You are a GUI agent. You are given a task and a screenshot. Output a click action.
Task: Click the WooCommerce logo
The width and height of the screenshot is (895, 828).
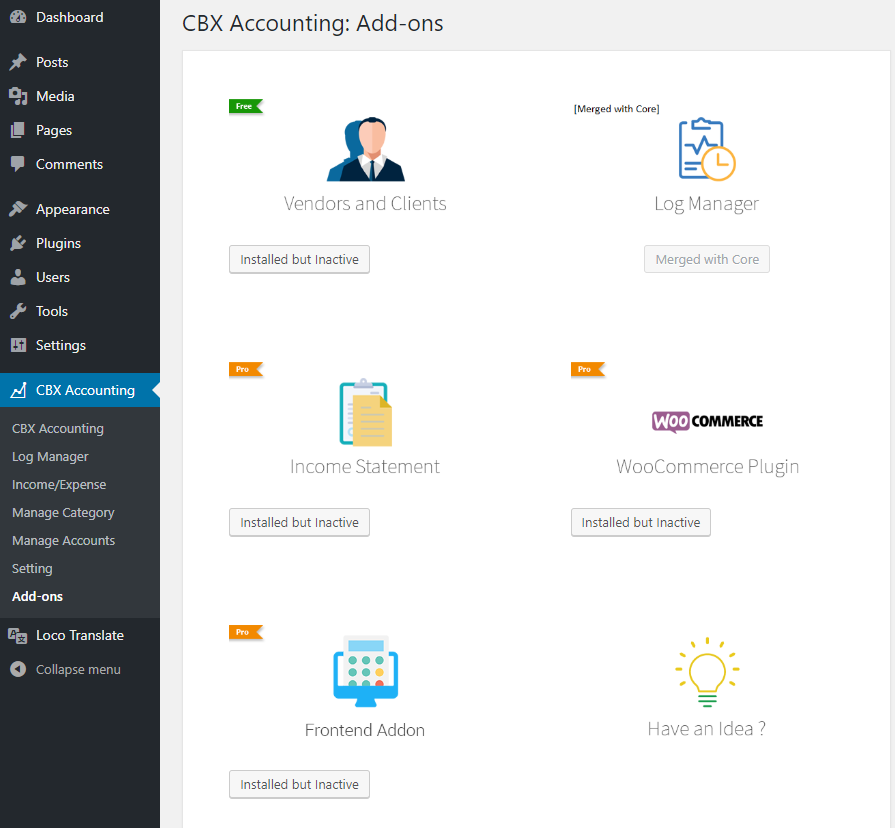707,421
